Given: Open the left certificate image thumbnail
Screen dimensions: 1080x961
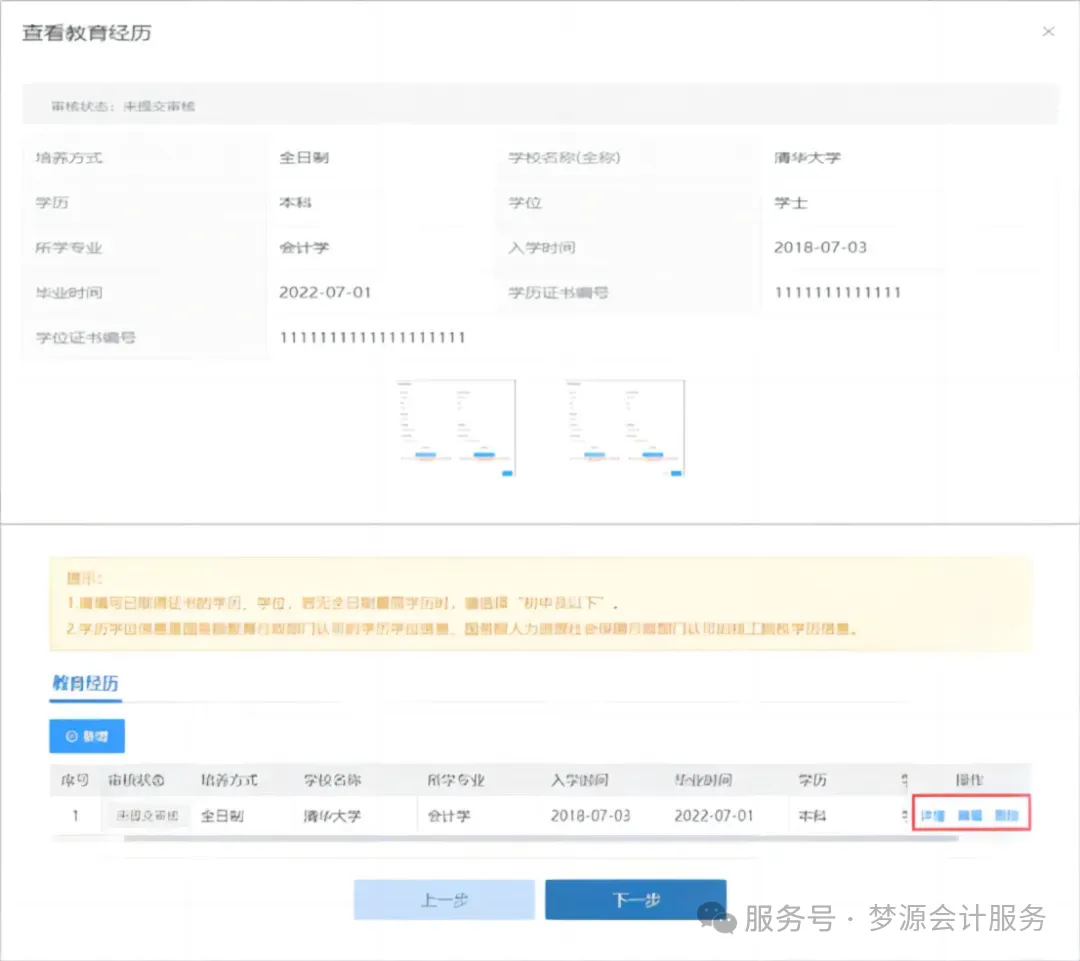Looking at the screenshot, I should coord(456,428).
